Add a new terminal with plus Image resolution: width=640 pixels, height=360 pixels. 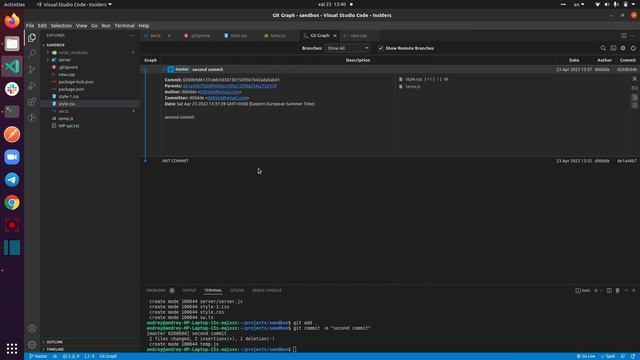tap(596, 291)
